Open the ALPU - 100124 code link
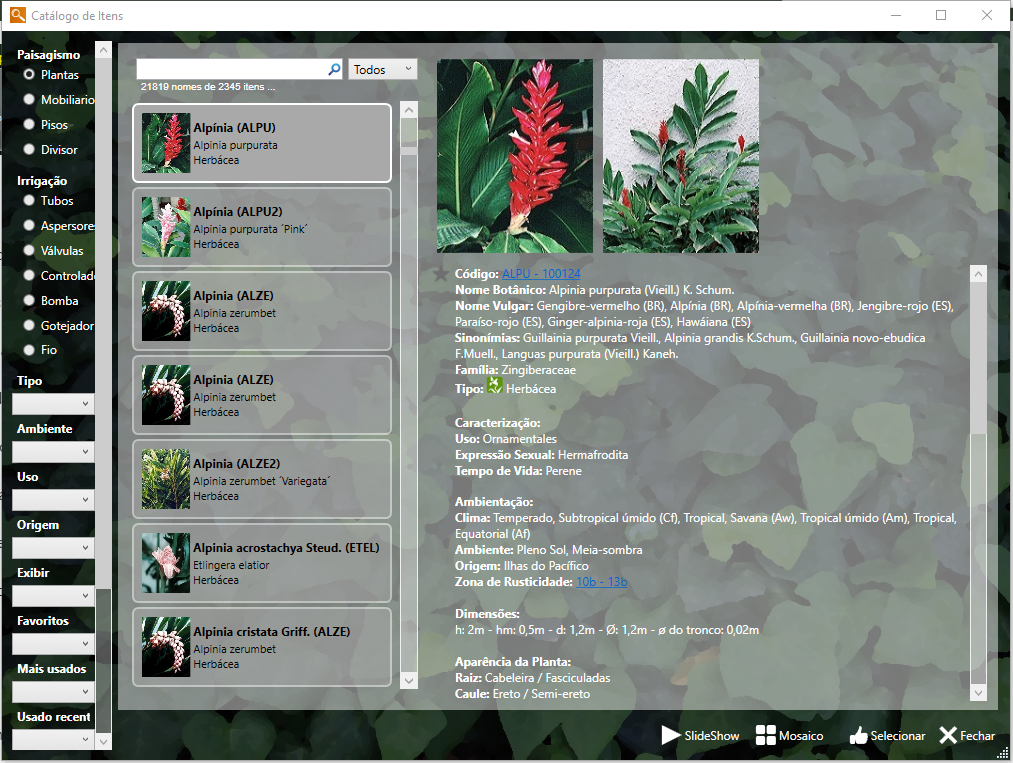Image resolution: width=1013 pixels, height=763 pixels. 540,273
